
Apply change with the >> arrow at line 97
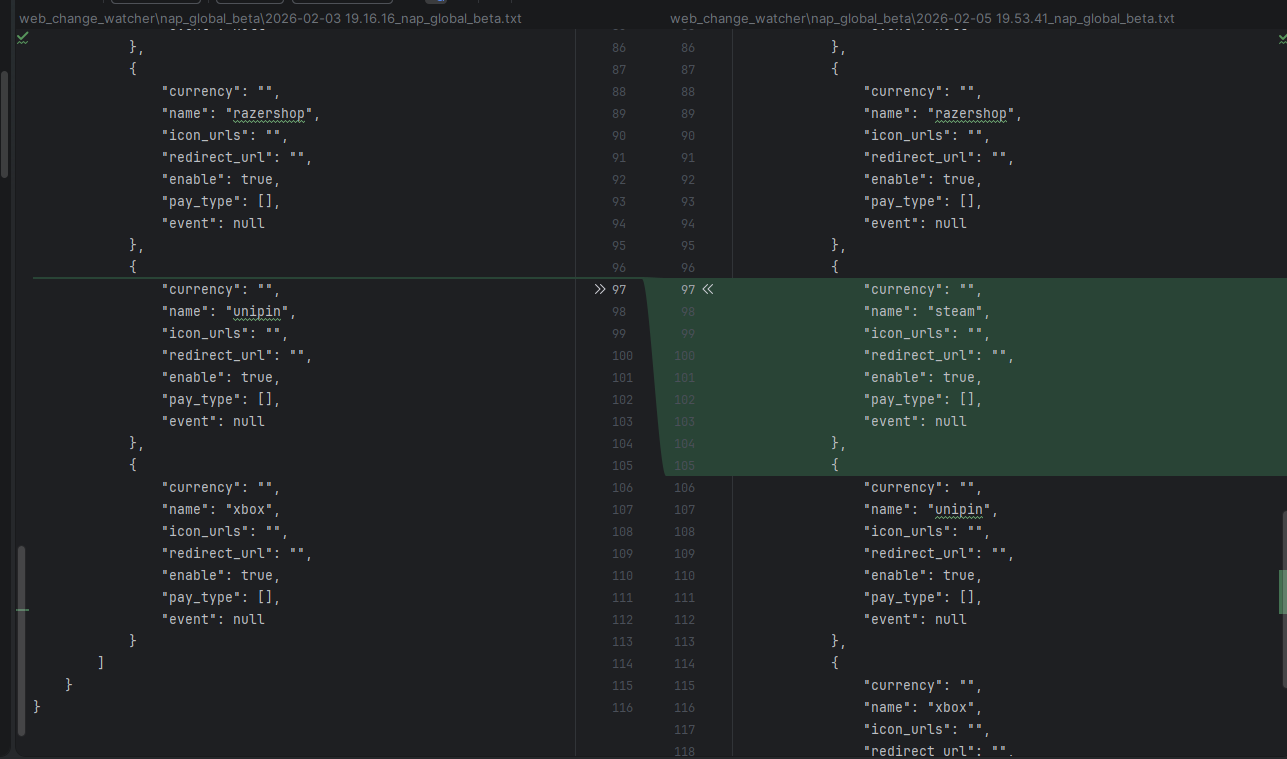click(600, 289)
